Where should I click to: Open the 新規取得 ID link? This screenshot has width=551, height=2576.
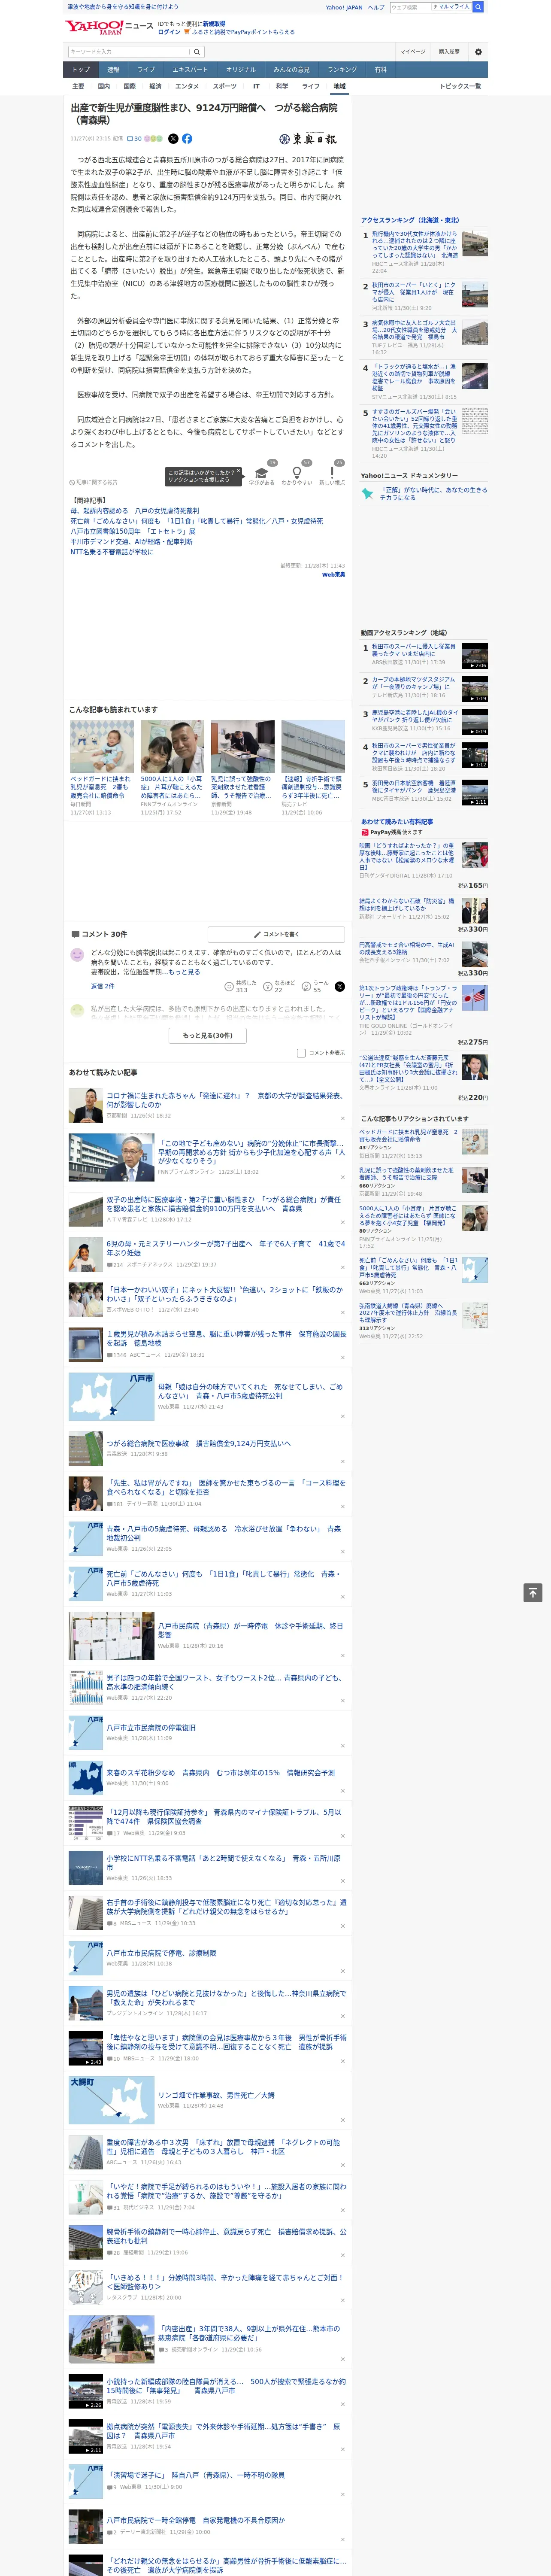pos(214,23)
